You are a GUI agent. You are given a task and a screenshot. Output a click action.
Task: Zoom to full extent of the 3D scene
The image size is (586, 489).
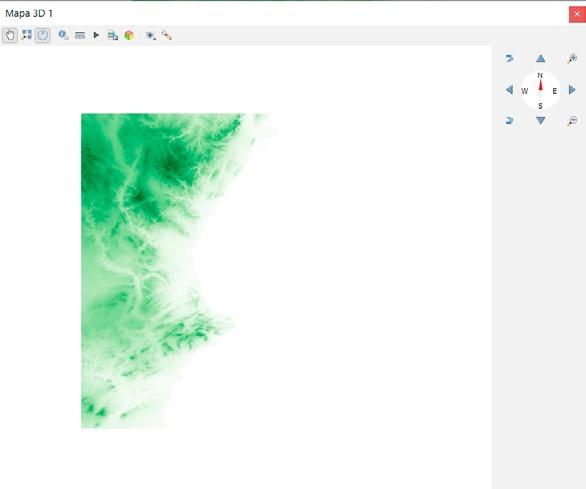26,35
